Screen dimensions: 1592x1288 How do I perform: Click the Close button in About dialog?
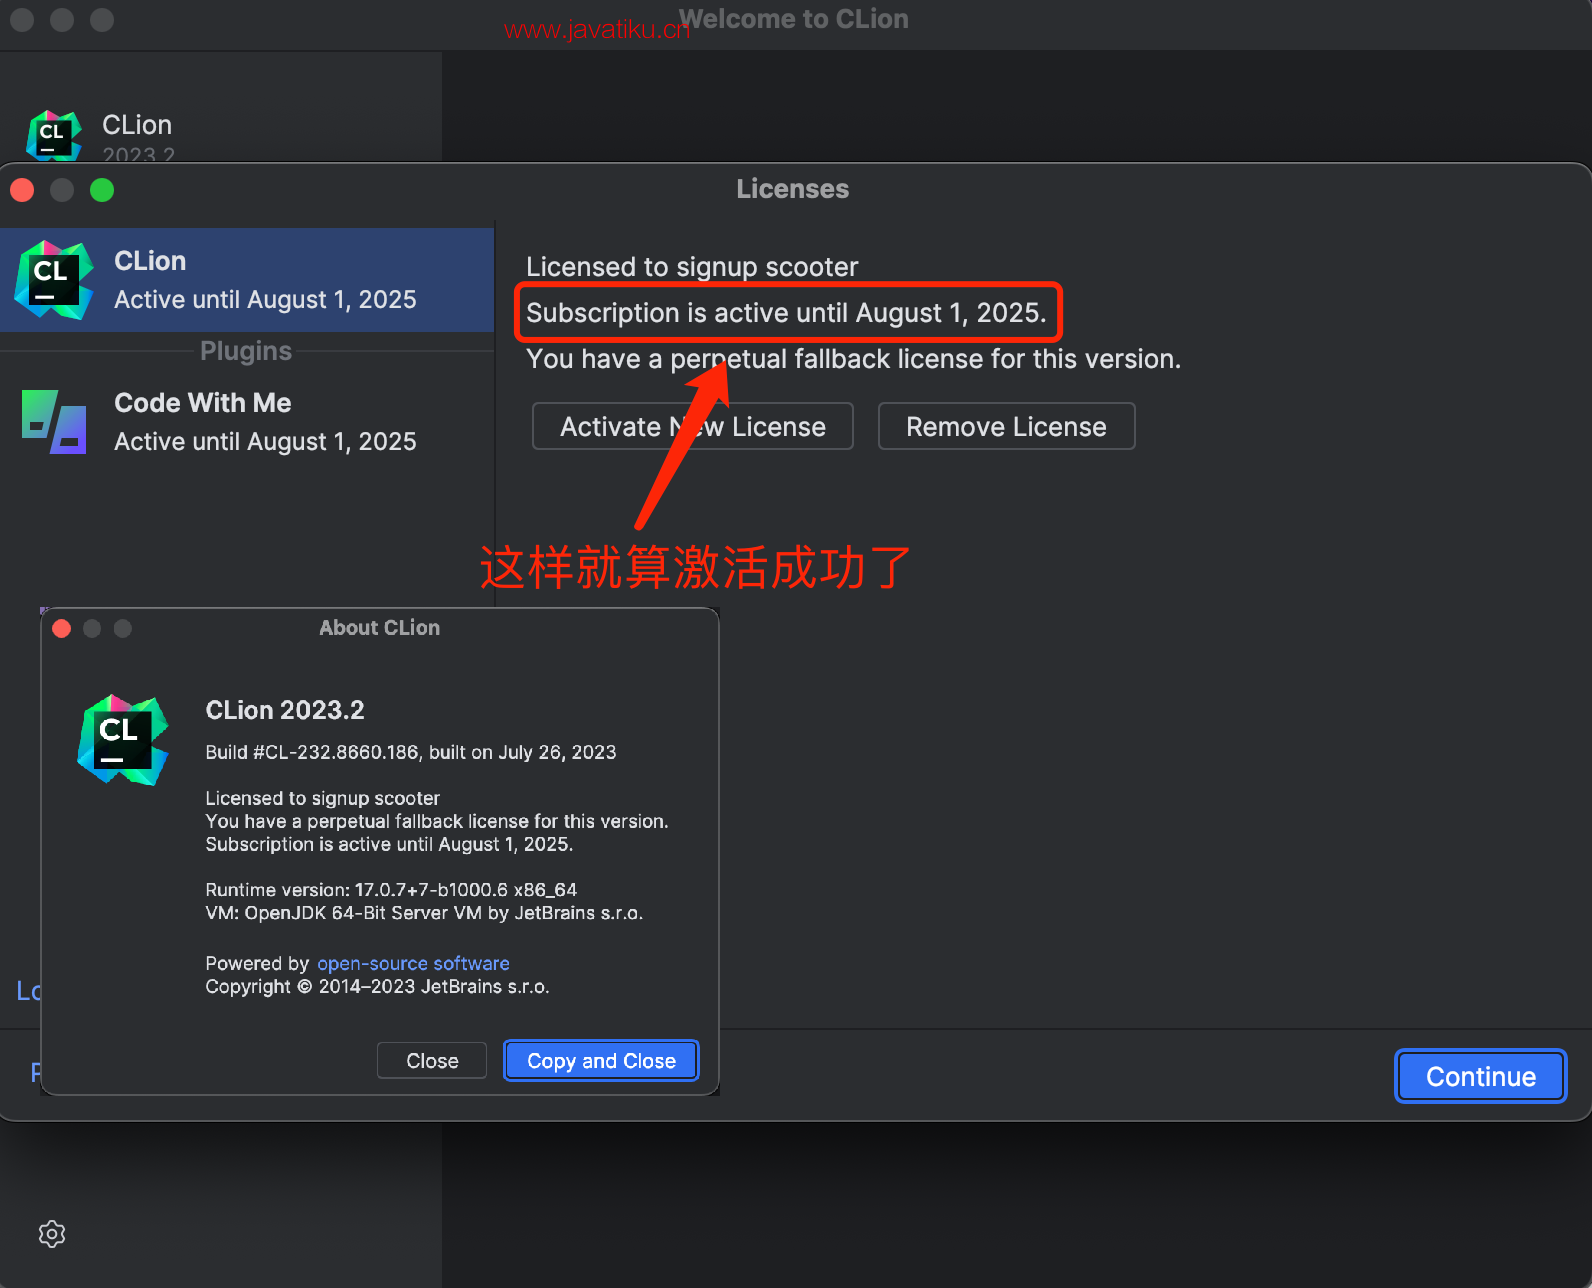(432, 1061)
